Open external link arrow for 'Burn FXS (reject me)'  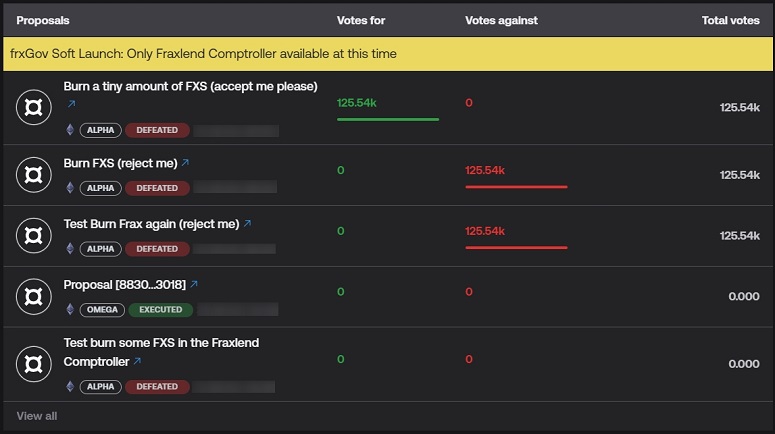pos(185,163)
